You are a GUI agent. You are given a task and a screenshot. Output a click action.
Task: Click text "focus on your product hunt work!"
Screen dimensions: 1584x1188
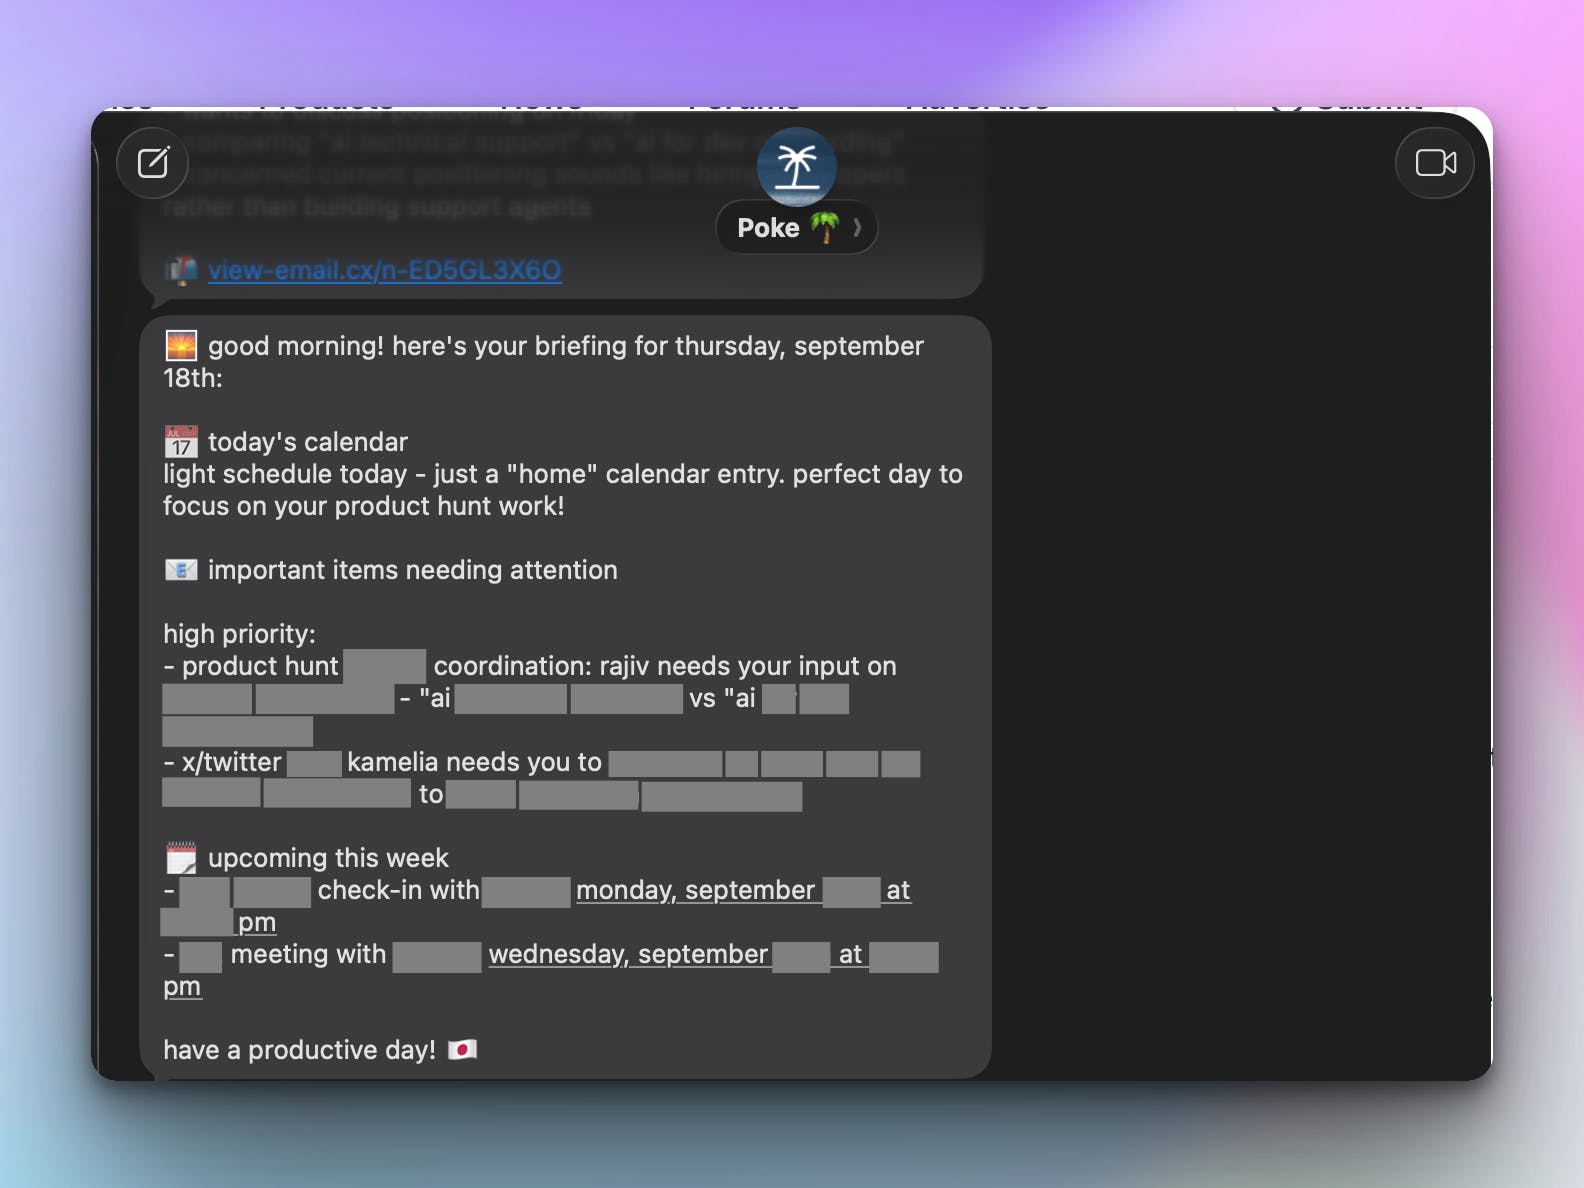click(x=364, y=506)
